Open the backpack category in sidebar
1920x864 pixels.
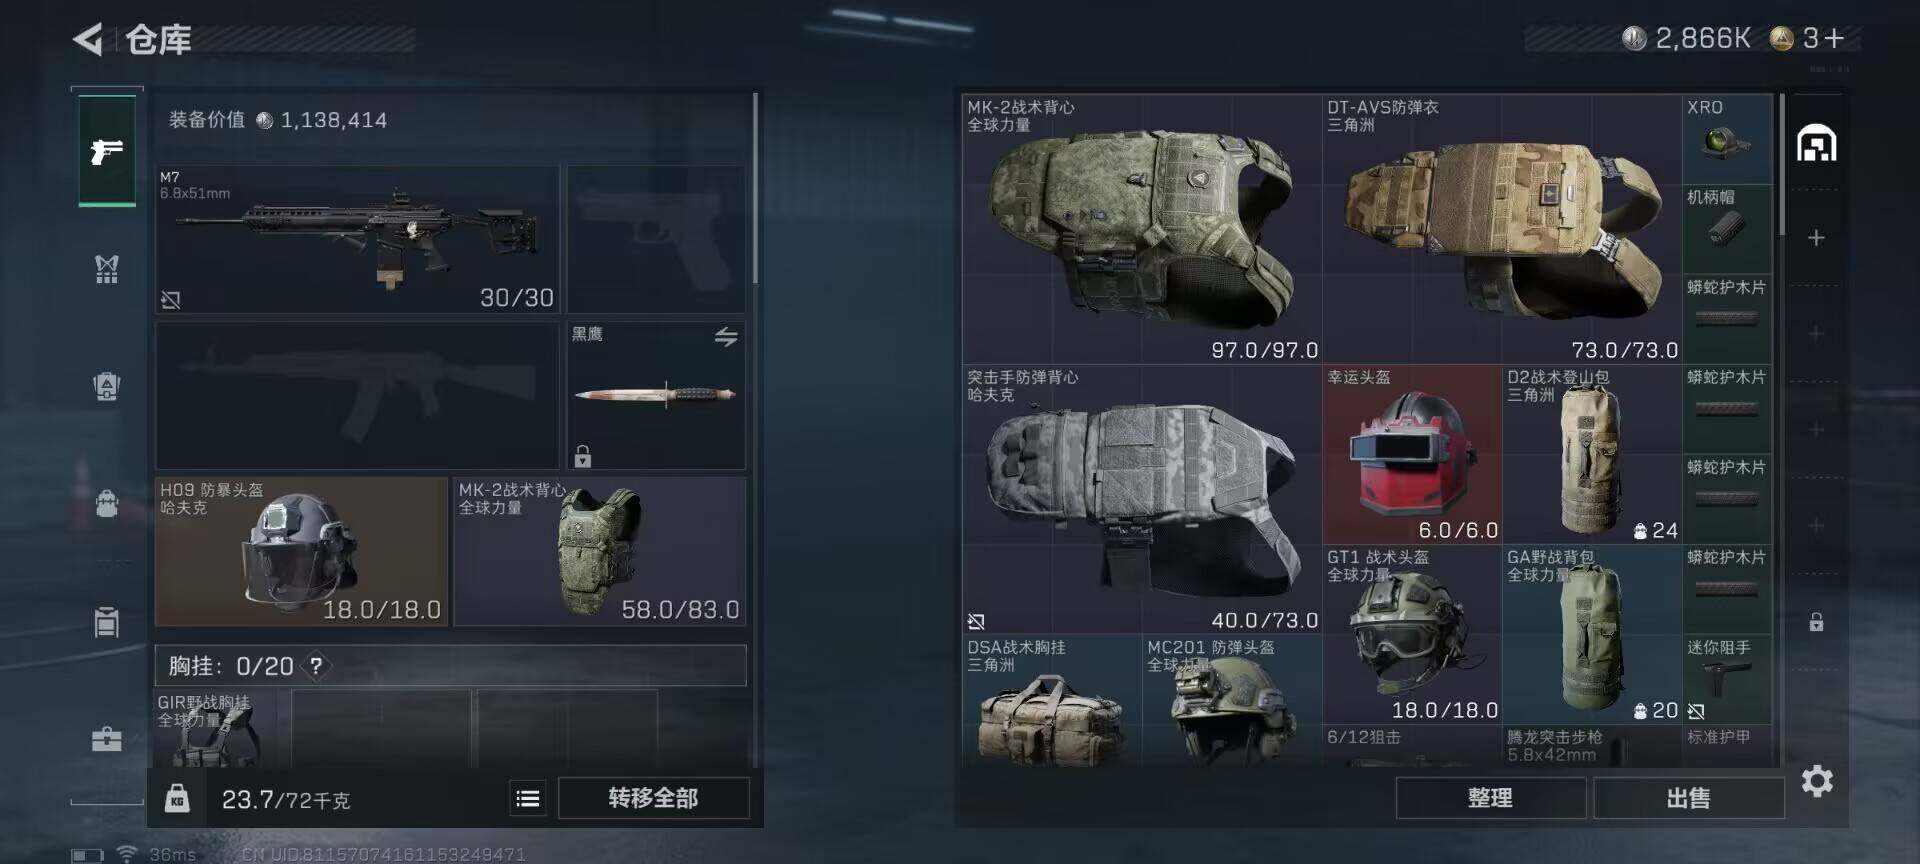click(107, 502)
